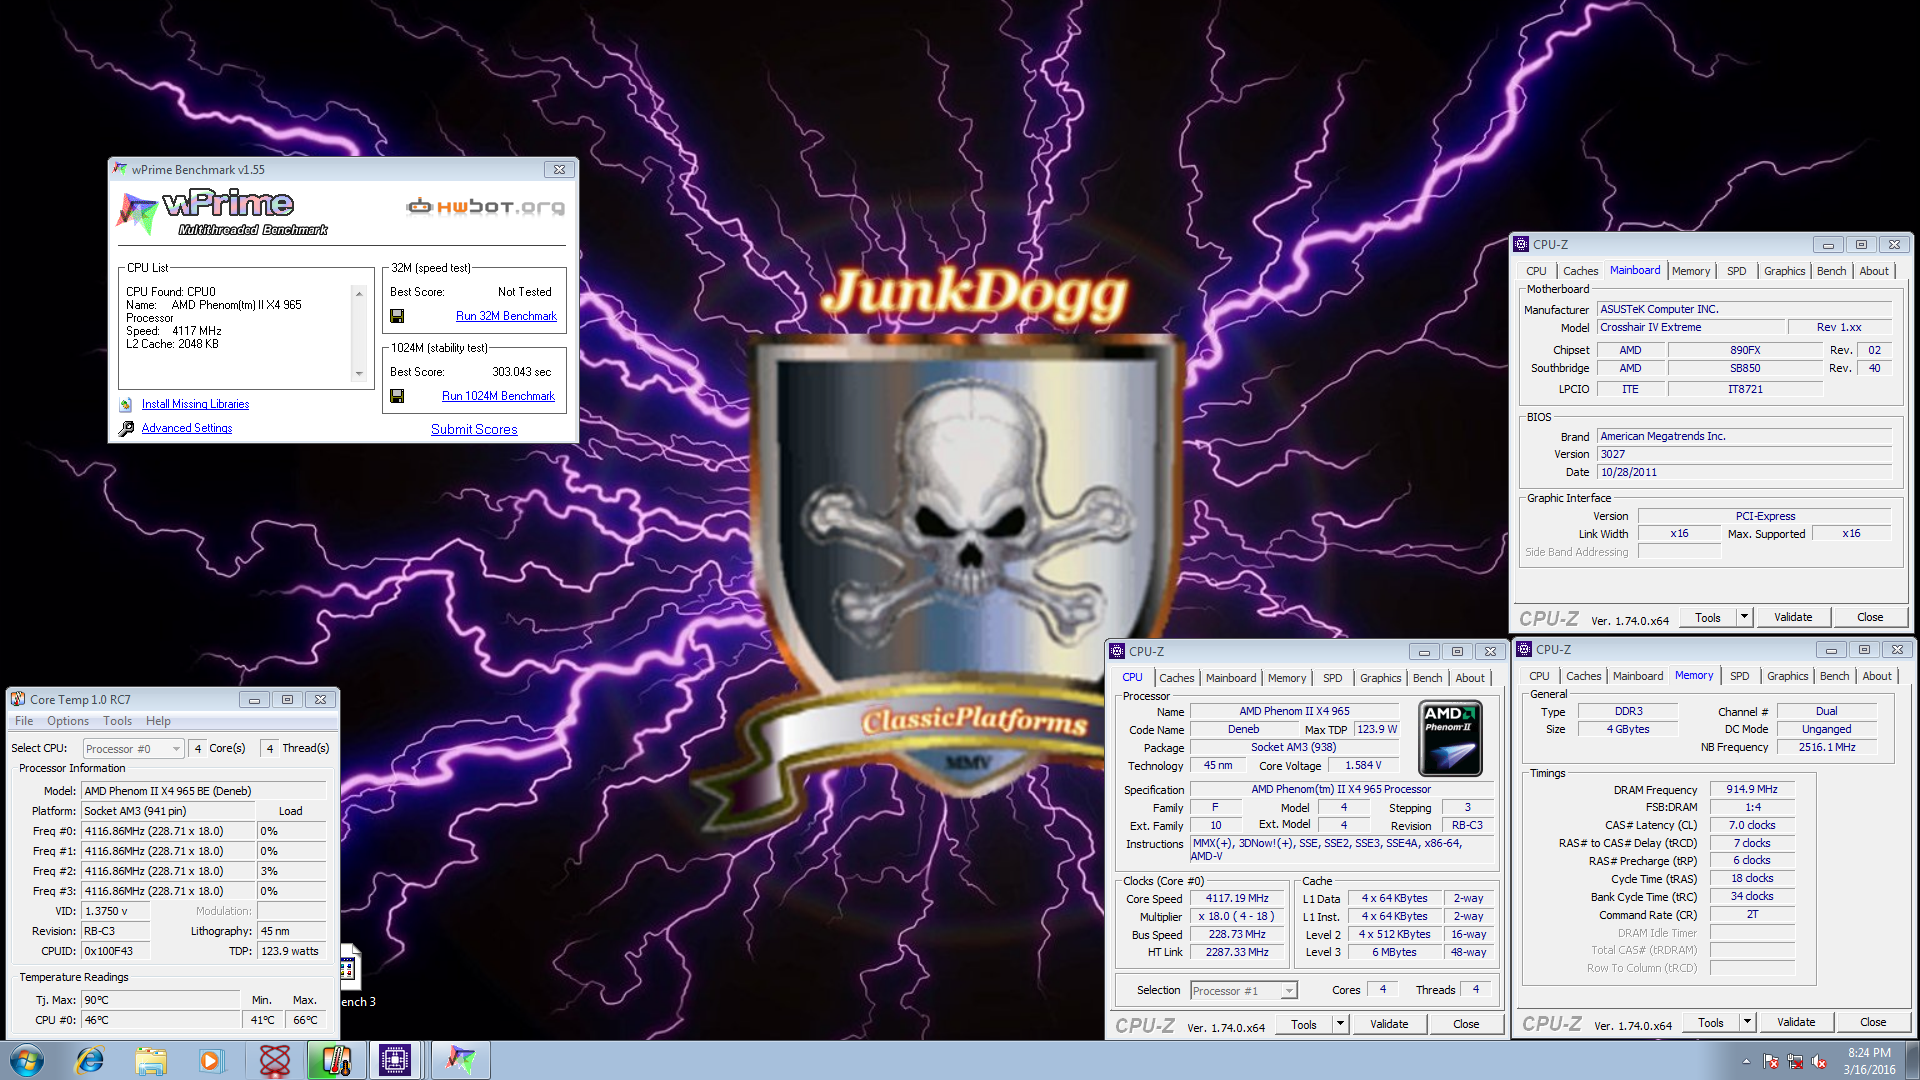Image resolution: width=1920 pixels, height=1080 pixels.
Task: Click Validate in CPU-Z CPU window
Action: point(1389,1024)
